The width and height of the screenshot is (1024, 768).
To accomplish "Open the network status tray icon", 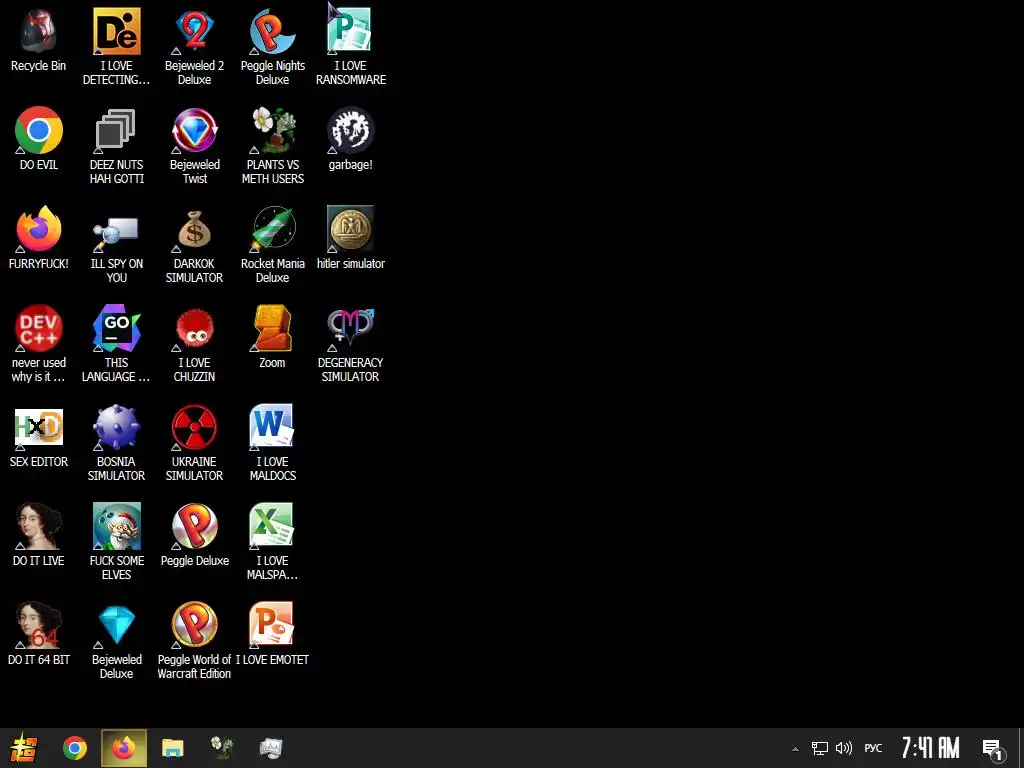I will (819, 748).
